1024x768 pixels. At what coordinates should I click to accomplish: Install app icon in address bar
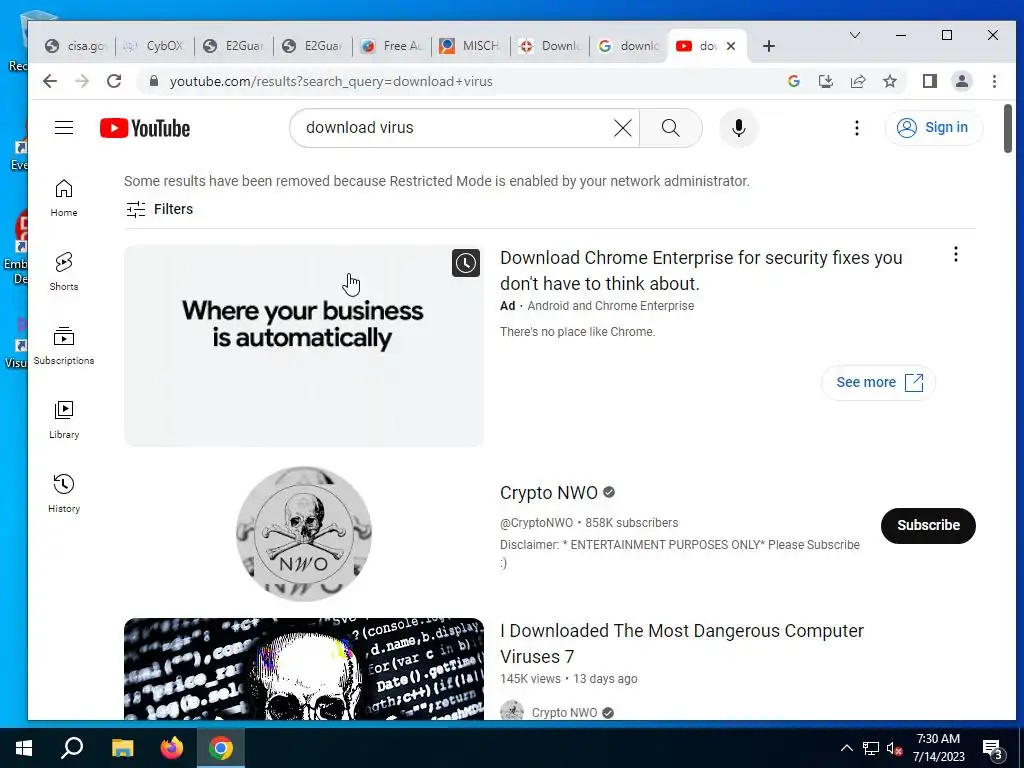click(x=825, y=82)
